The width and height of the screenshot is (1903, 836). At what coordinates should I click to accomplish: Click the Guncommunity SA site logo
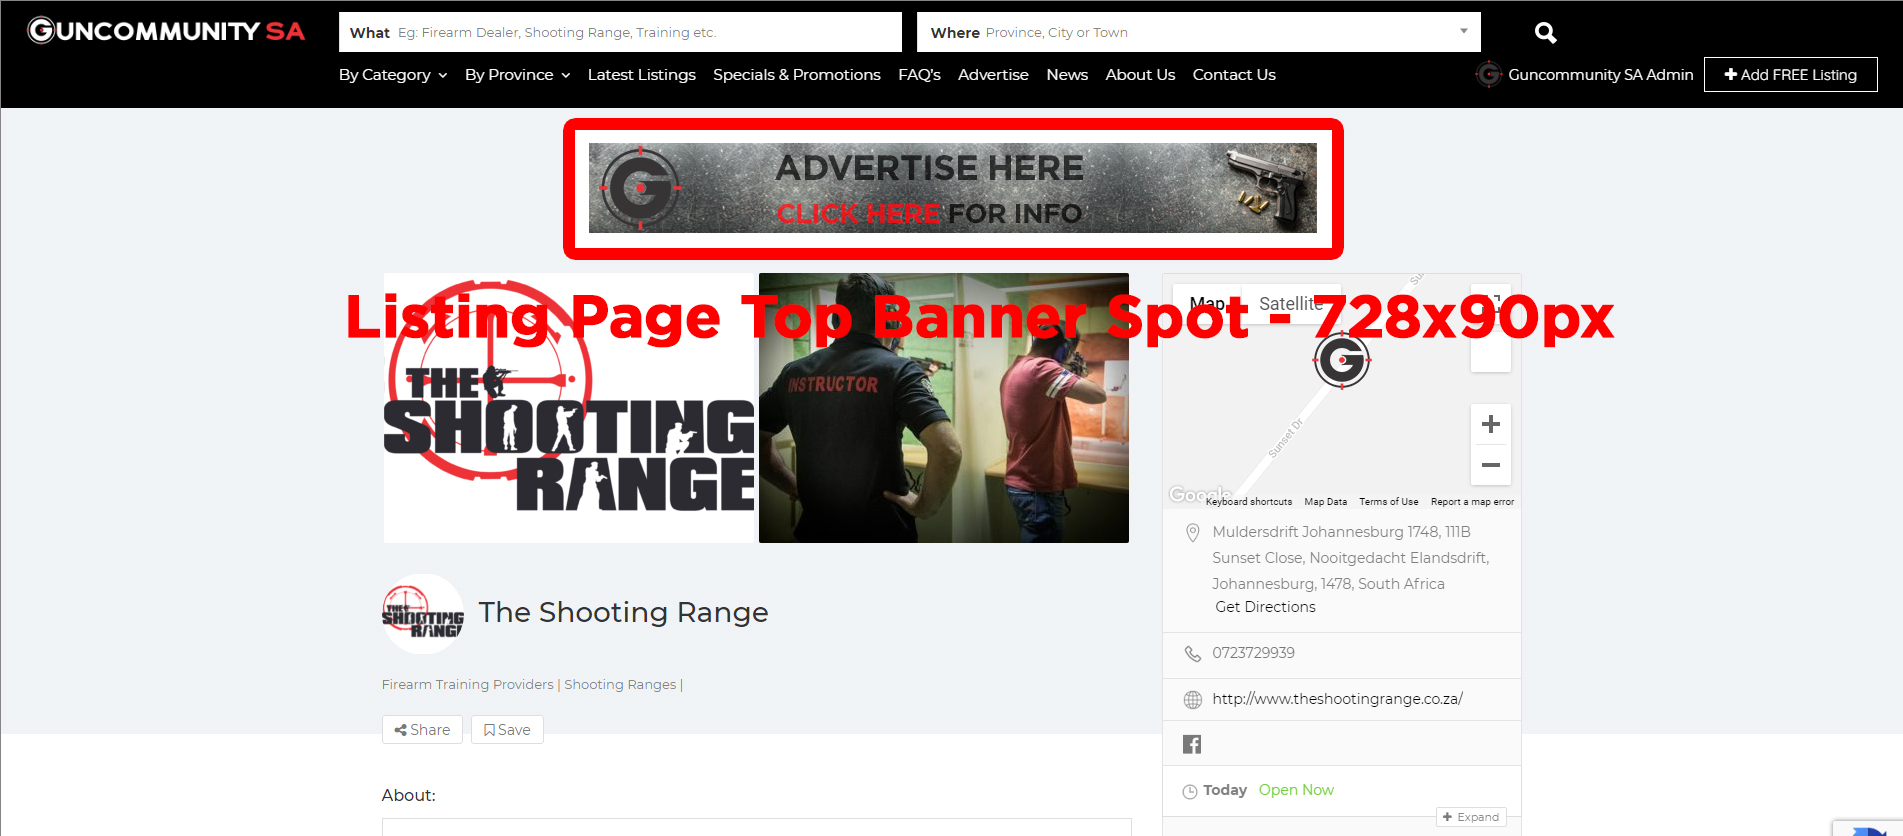click(x=166, y=31)
